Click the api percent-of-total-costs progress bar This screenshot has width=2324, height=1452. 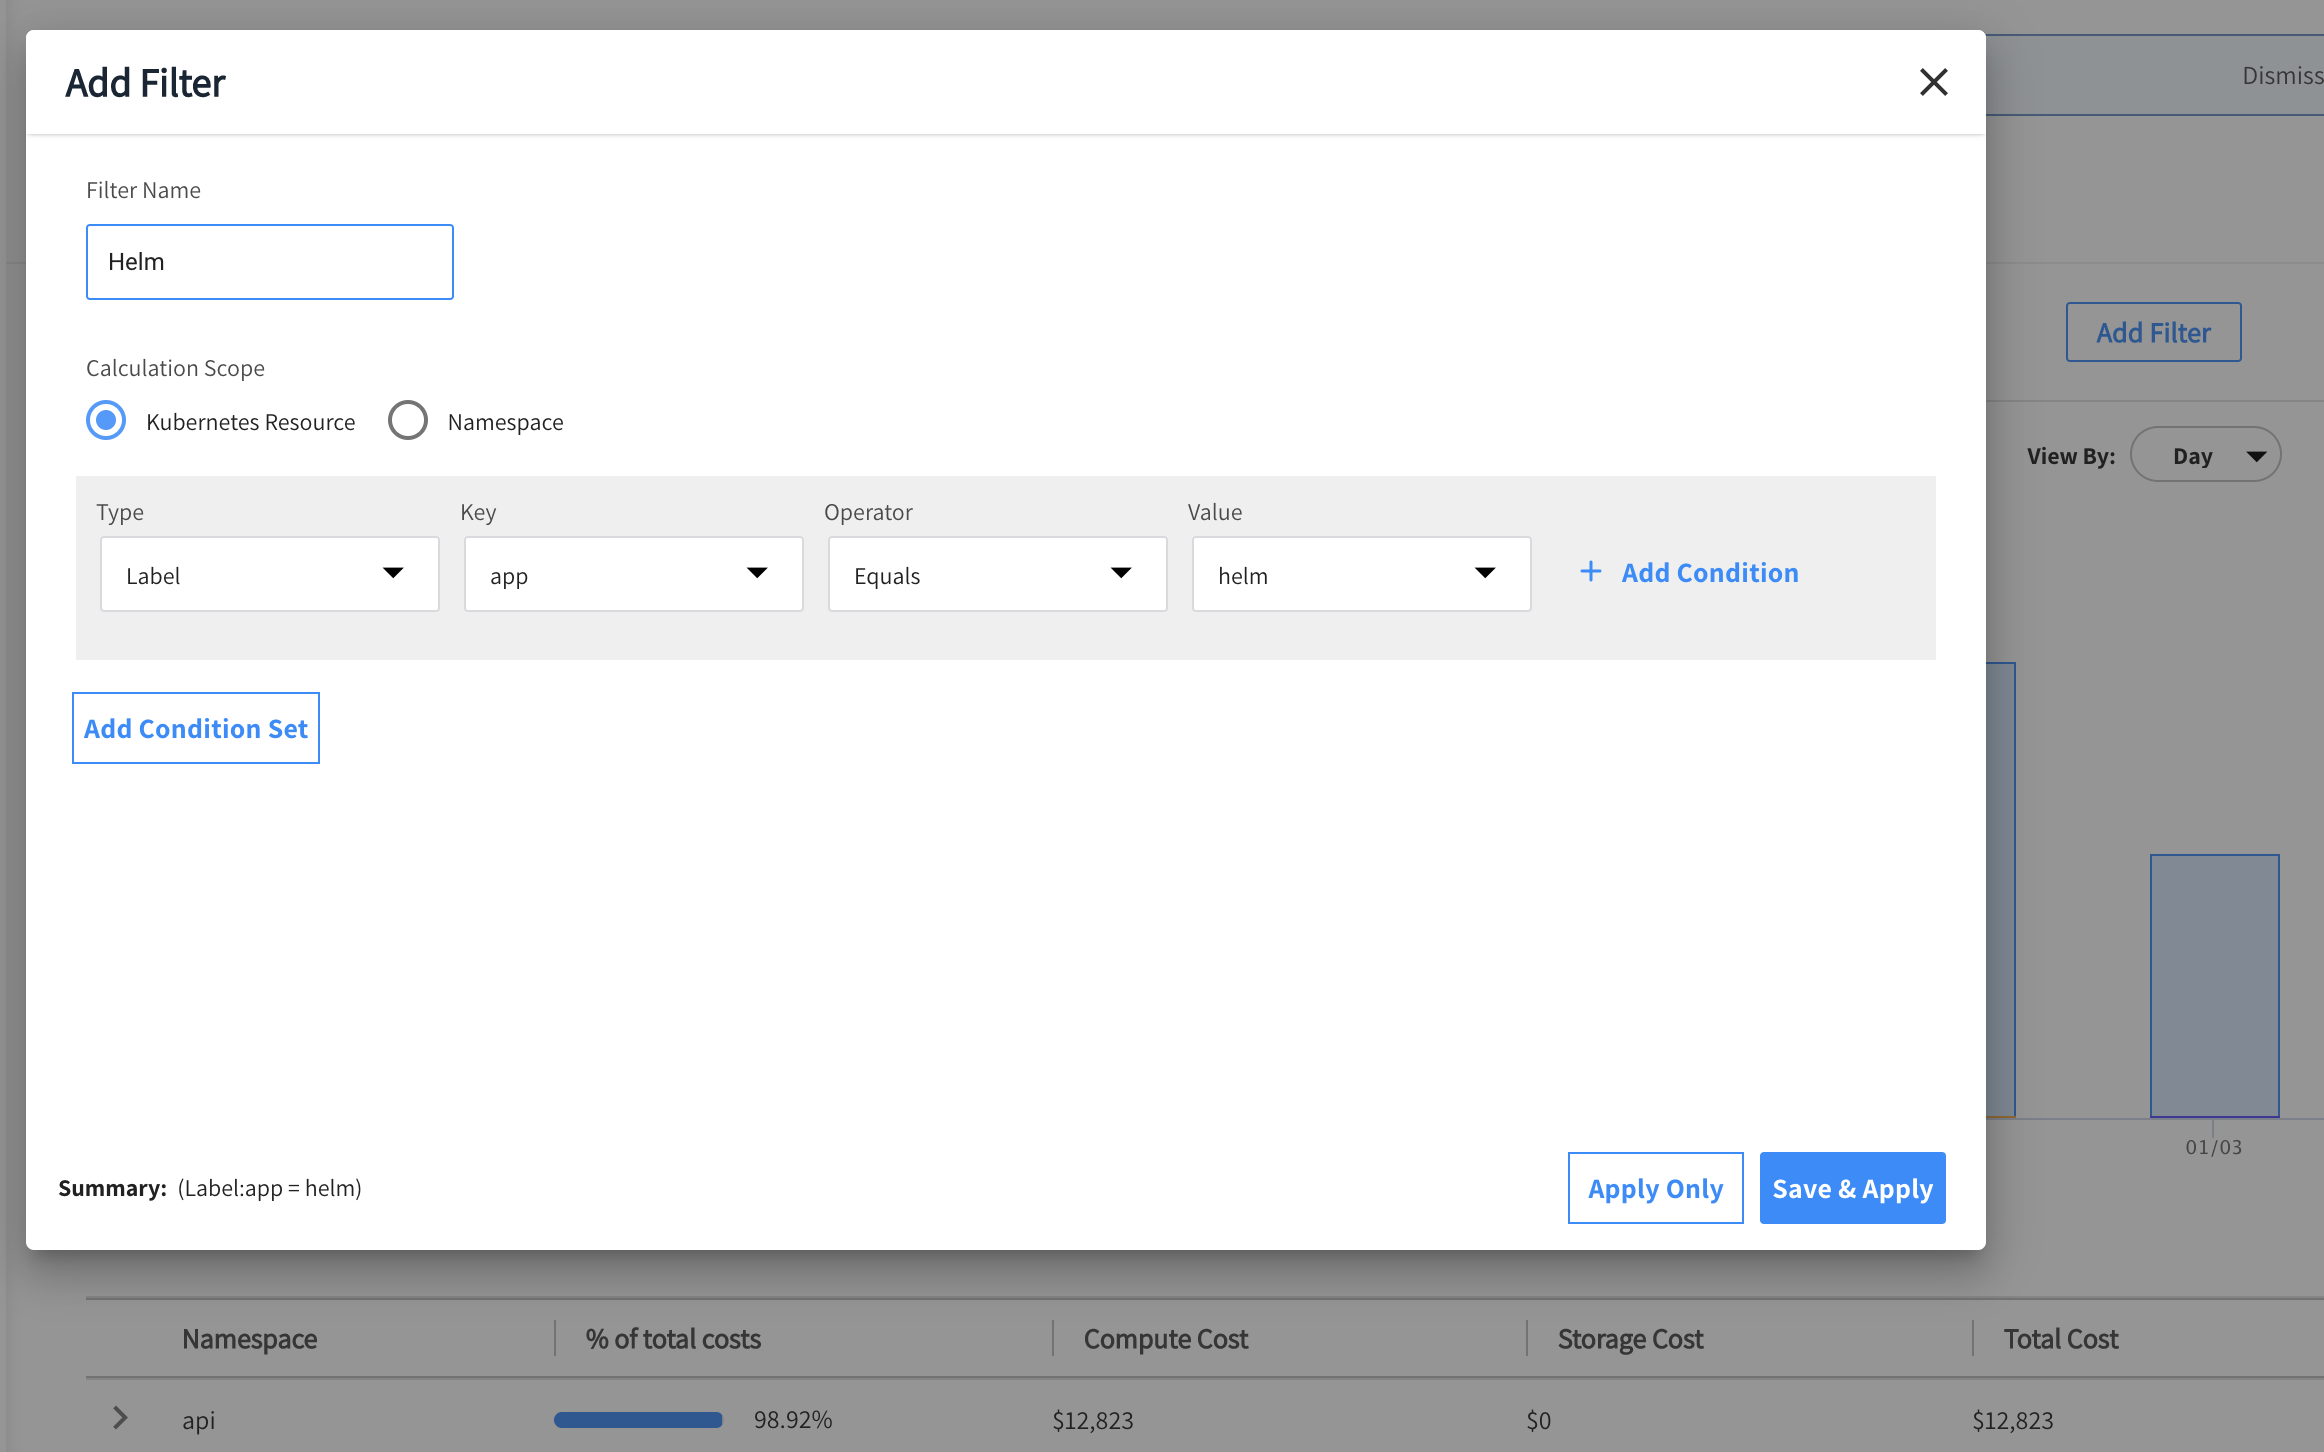[638, 1420]
